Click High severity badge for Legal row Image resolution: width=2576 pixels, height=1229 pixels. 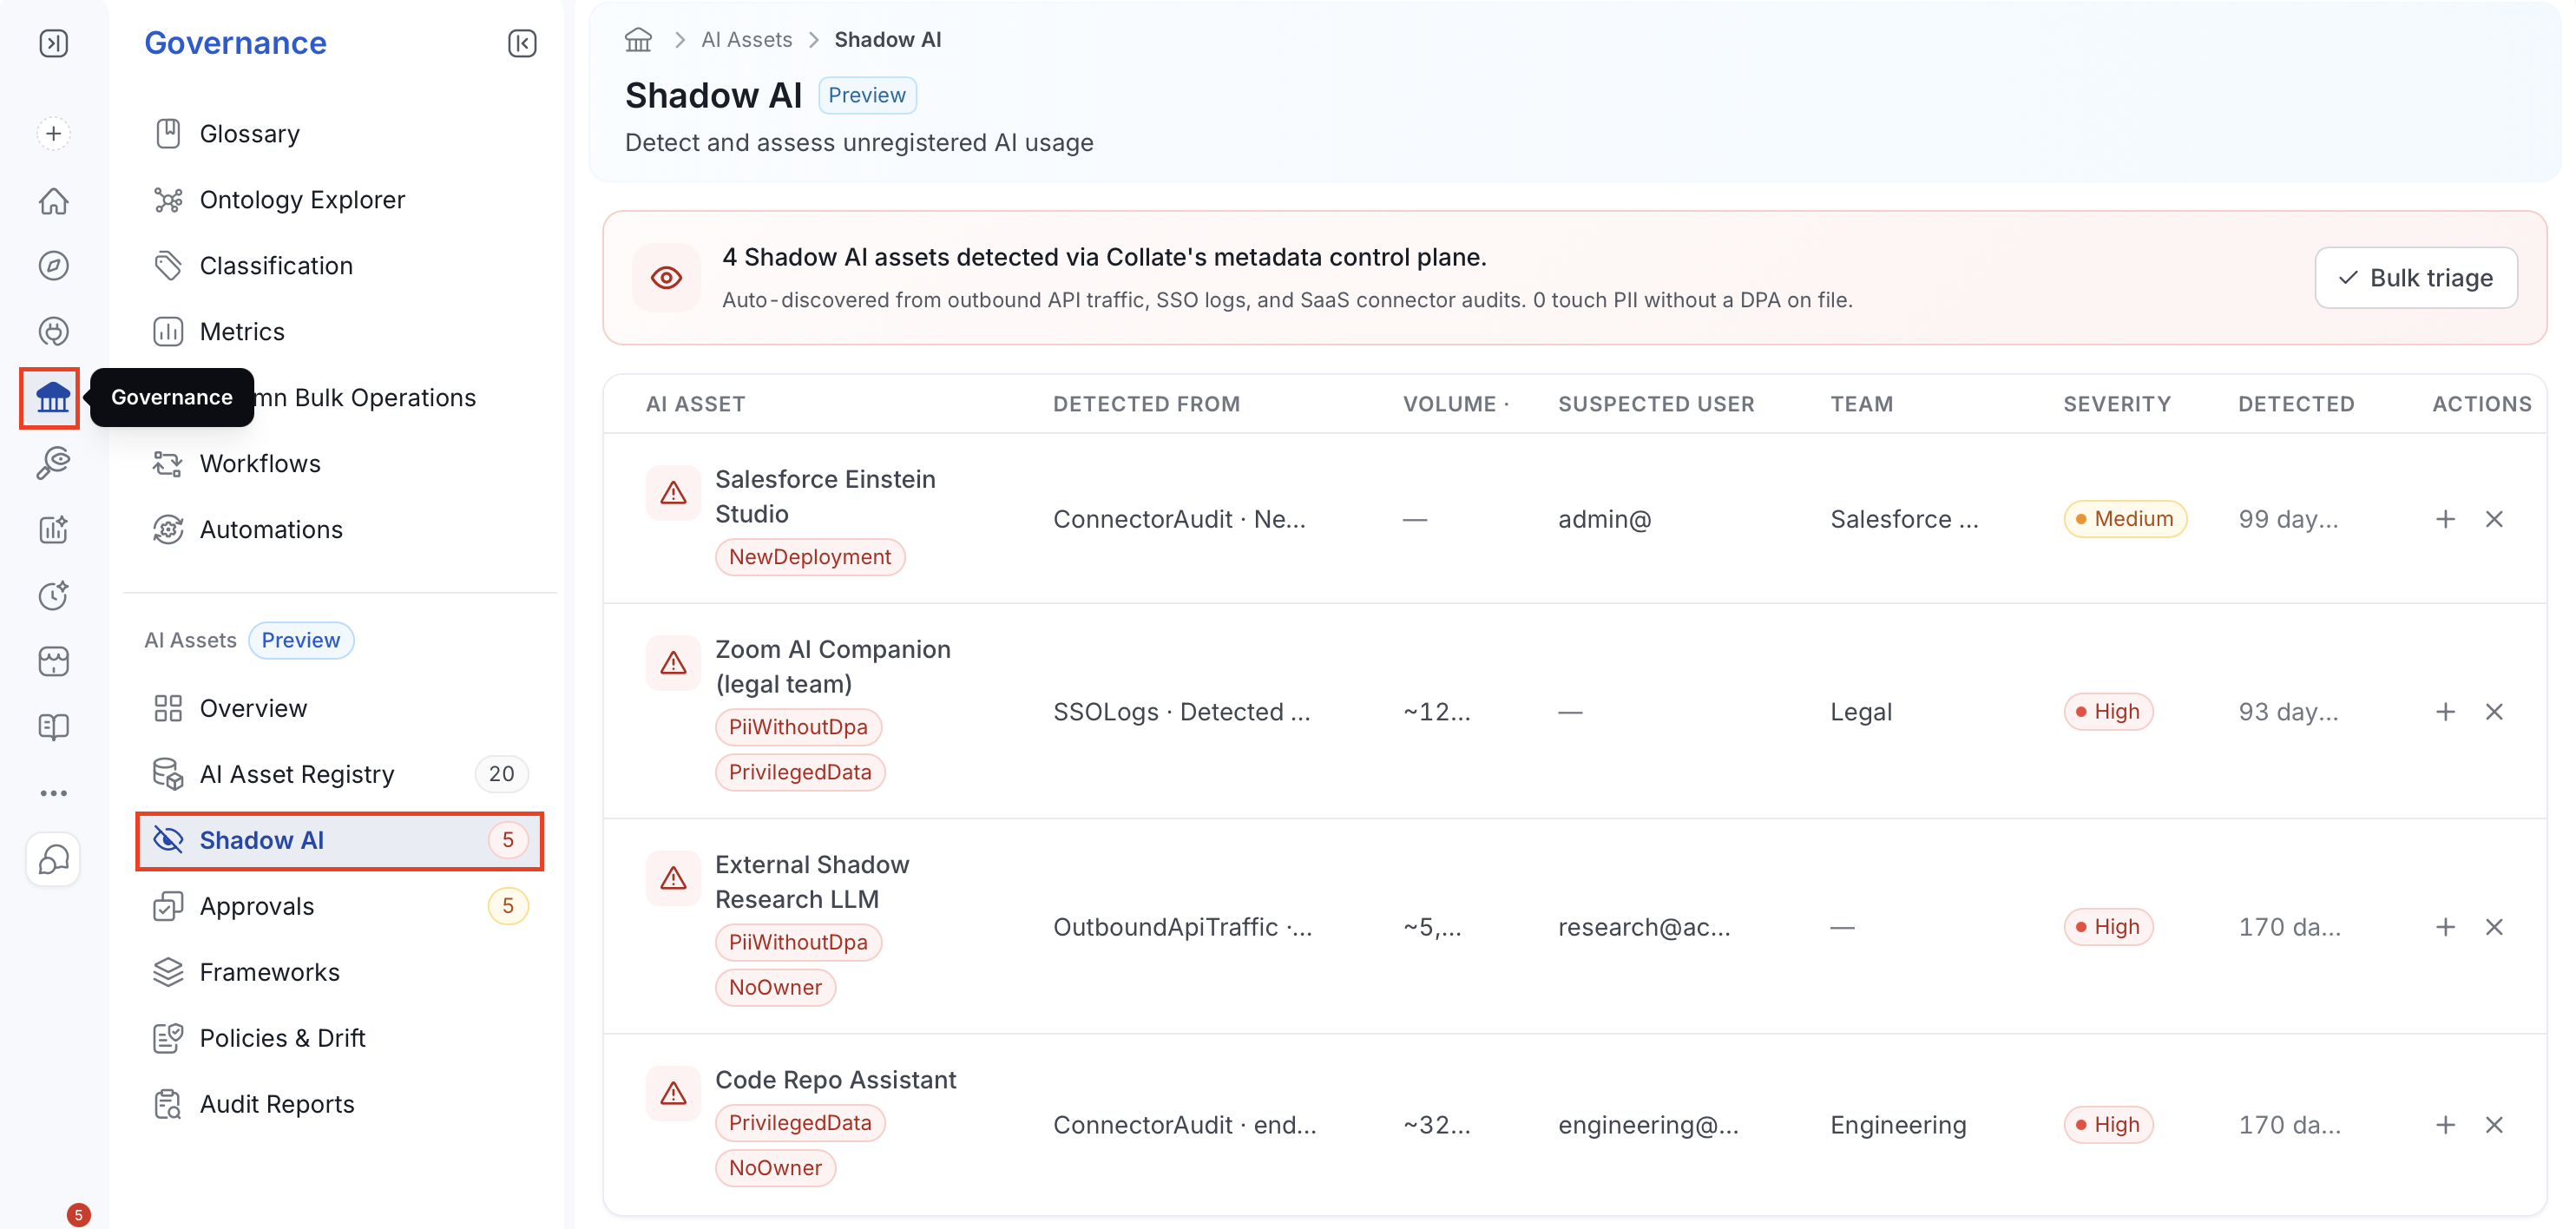(2108, 712)
